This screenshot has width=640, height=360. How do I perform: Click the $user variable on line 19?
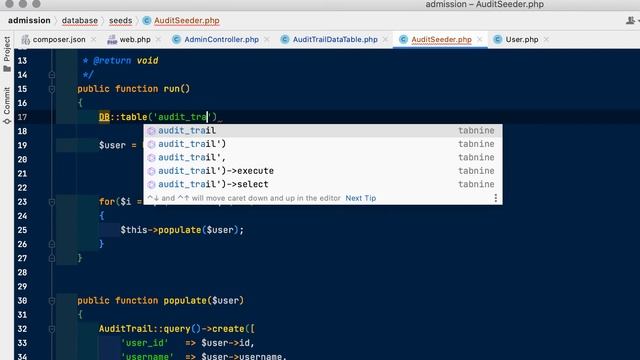click(112, 145)
